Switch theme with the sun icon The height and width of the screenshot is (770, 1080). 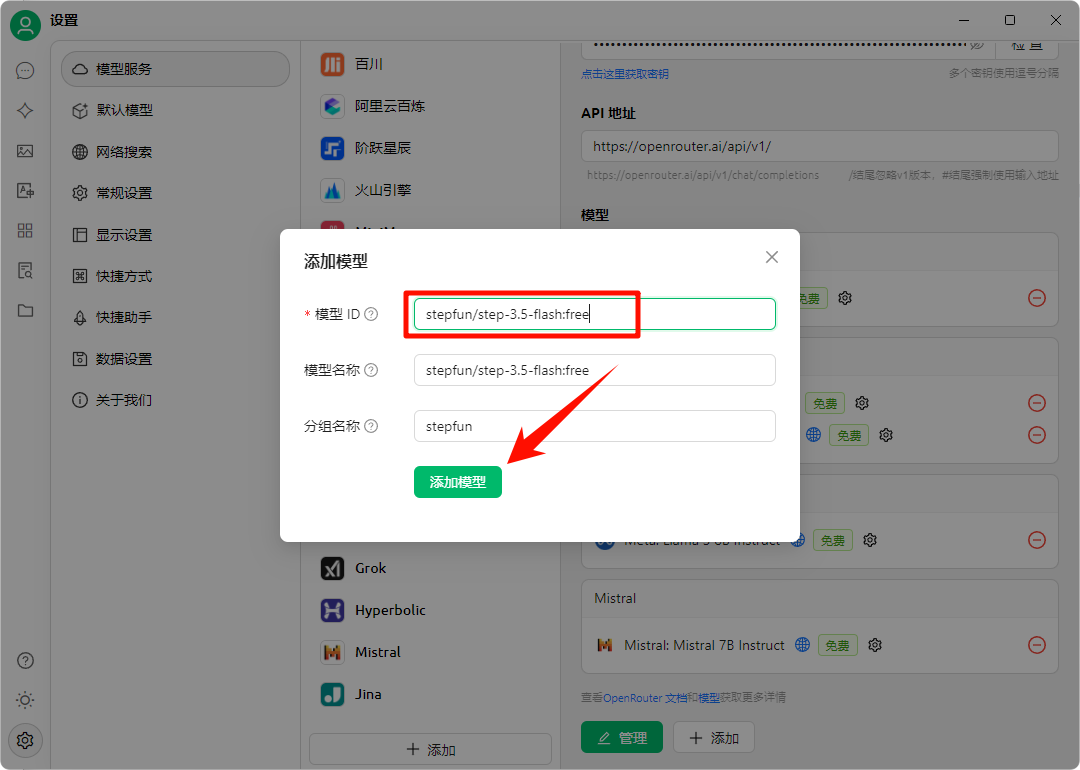pos(25,700)
